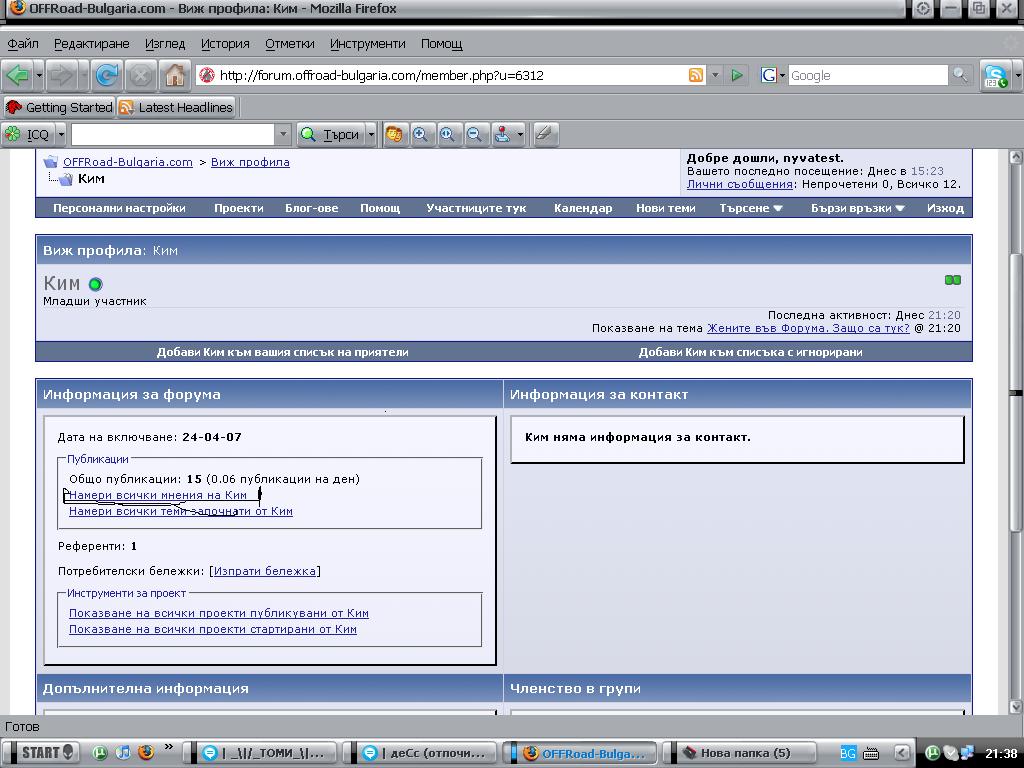
Task: Click Изход to log out
Action: (945, 208)
